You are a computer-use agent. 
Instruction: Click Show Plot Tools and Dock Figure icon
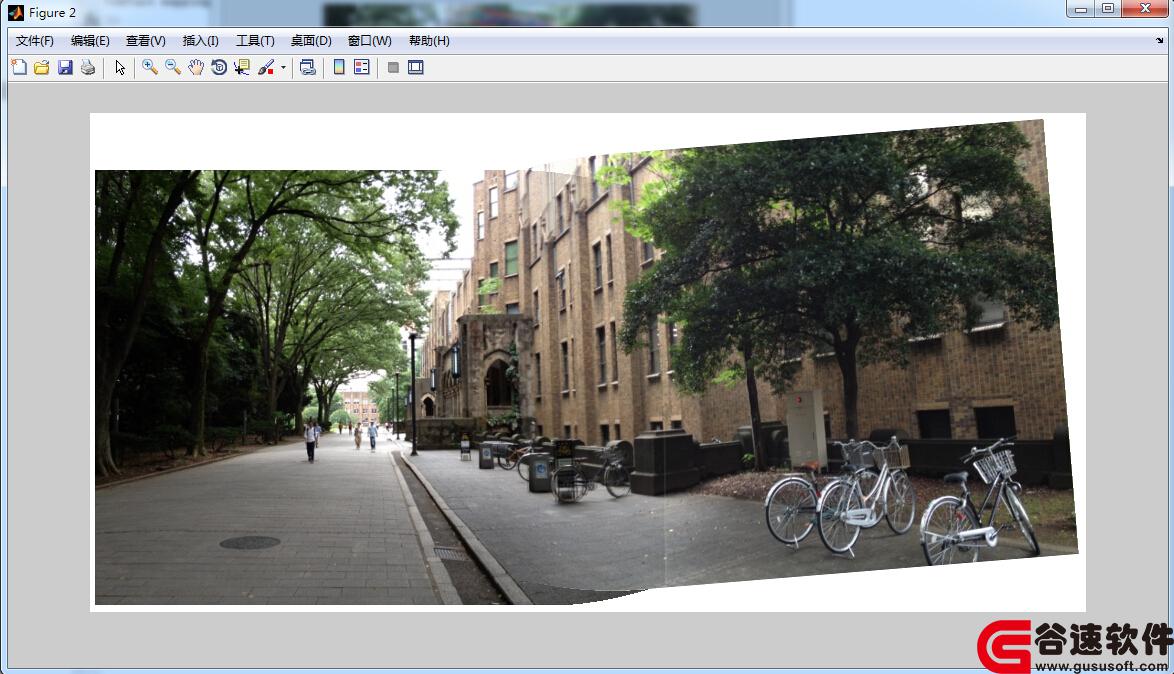coord(416,67)
